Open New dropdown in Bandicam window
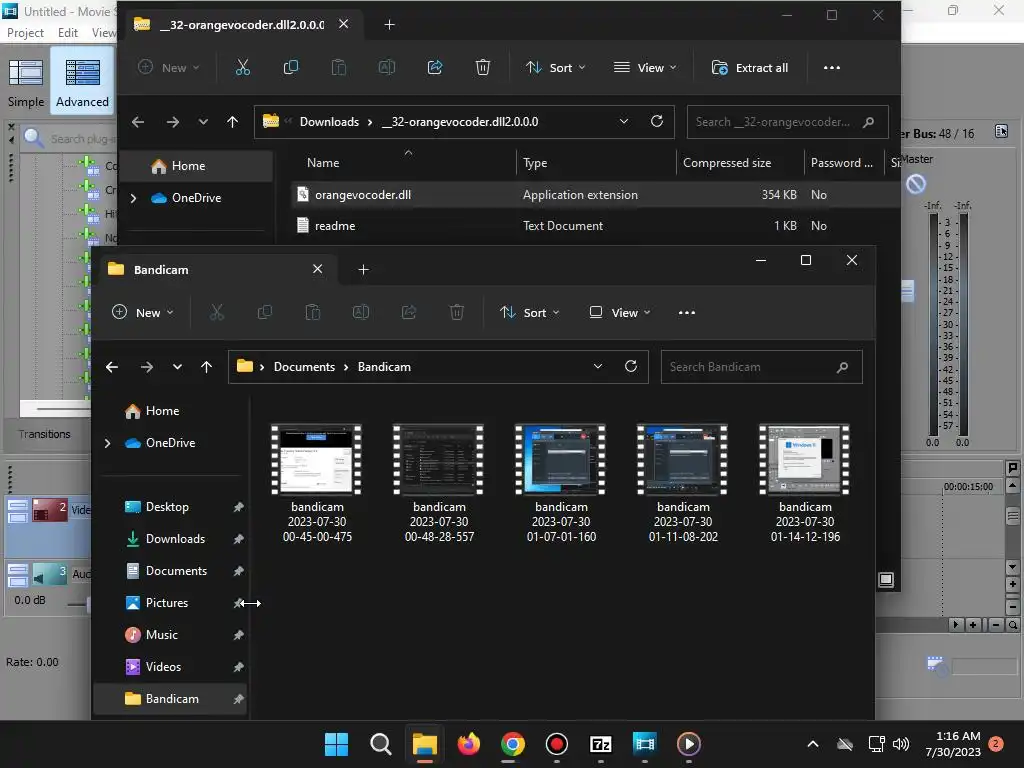1024x768 pixels. (x=142, y=313)
